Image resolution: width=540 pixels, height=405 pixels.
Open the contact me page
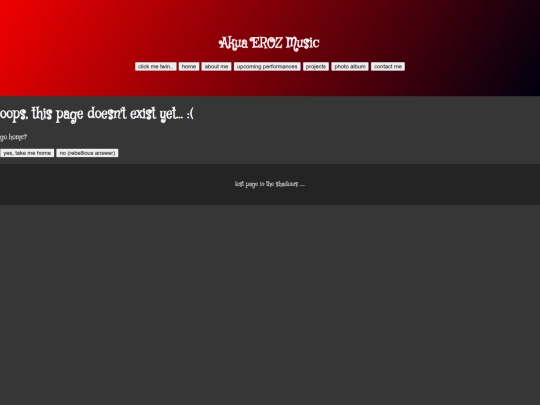pyautogui.click(x=388, y=66)
